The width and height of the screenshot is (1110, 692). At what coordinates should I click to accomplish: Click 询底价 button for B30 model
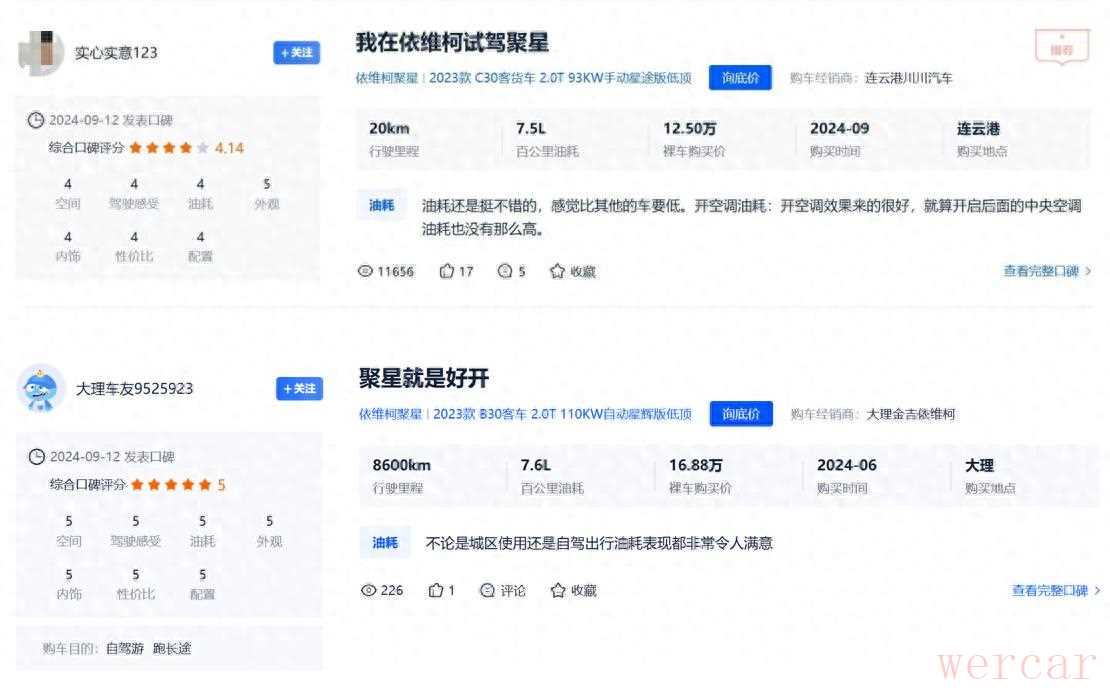[741, 413]
